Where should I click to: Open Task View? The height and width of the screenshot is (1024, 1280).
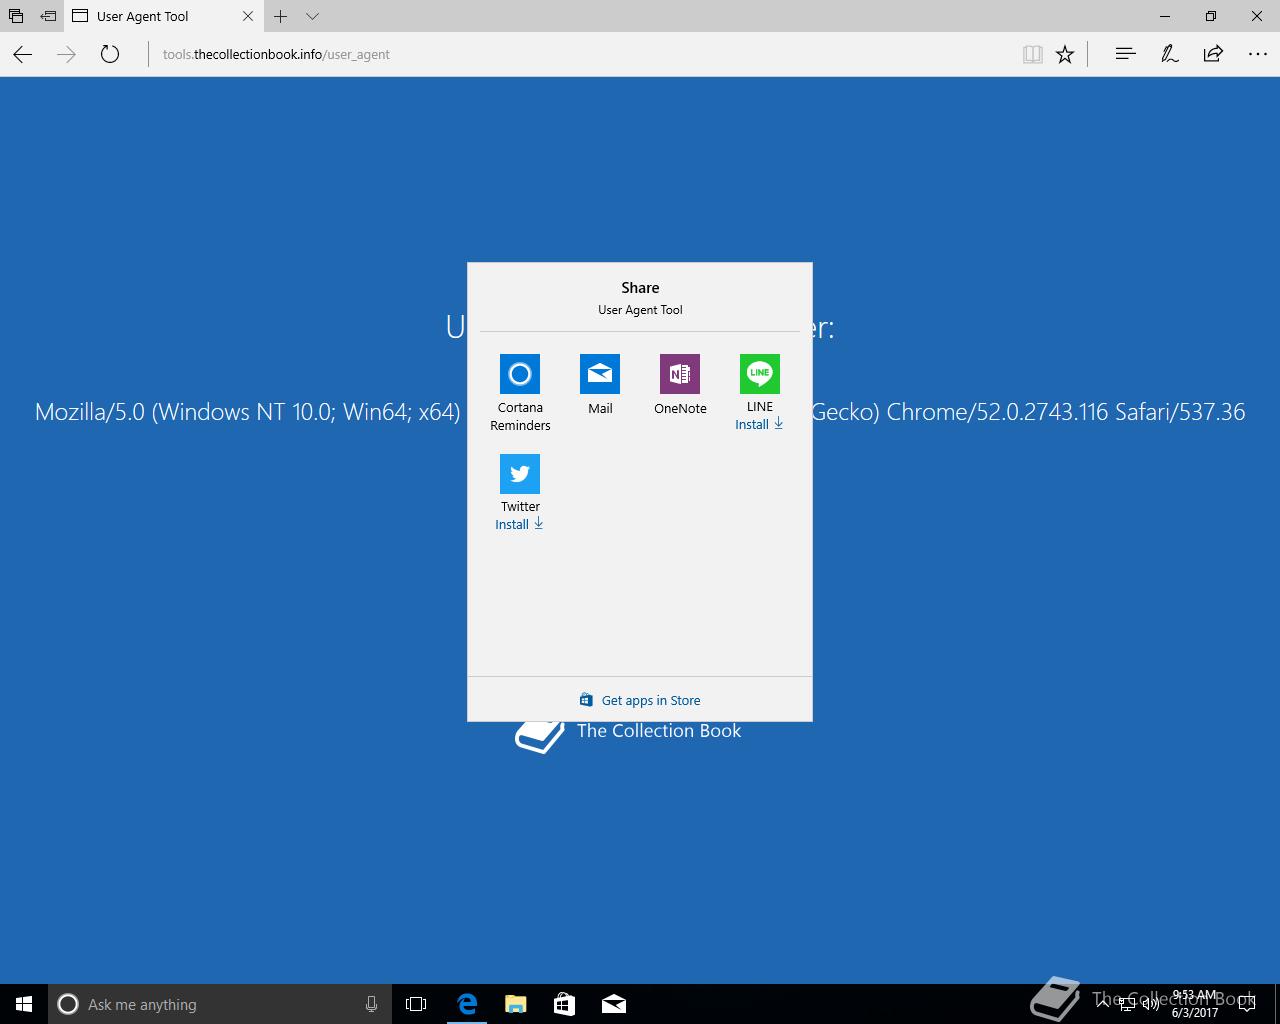pos(416,1004)
